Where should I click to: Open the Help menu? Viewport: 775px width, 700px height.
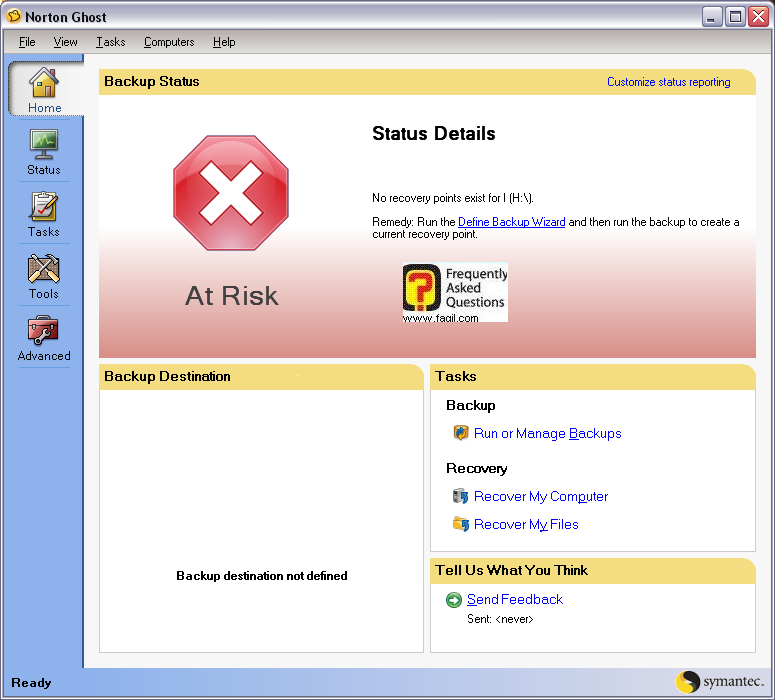point(224,42)
